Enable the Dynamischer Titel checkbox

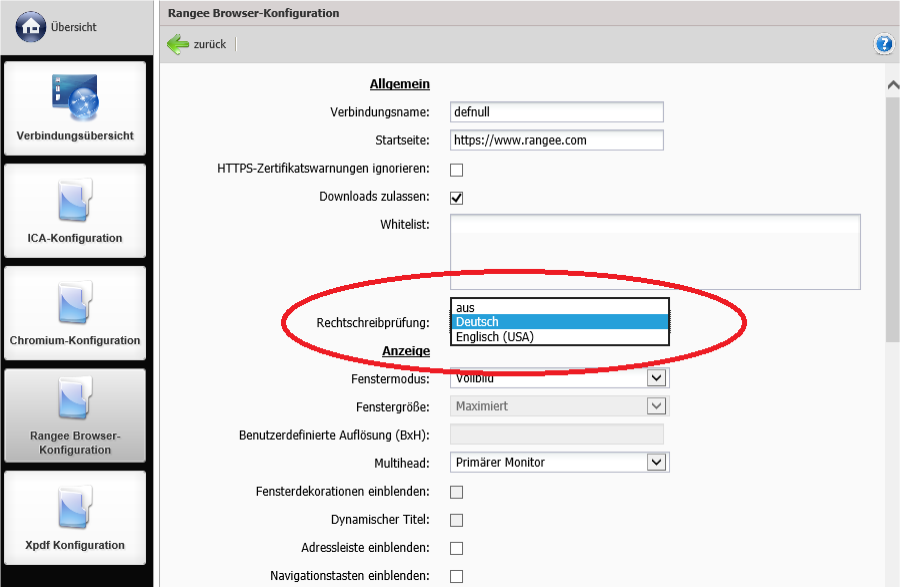456,520
